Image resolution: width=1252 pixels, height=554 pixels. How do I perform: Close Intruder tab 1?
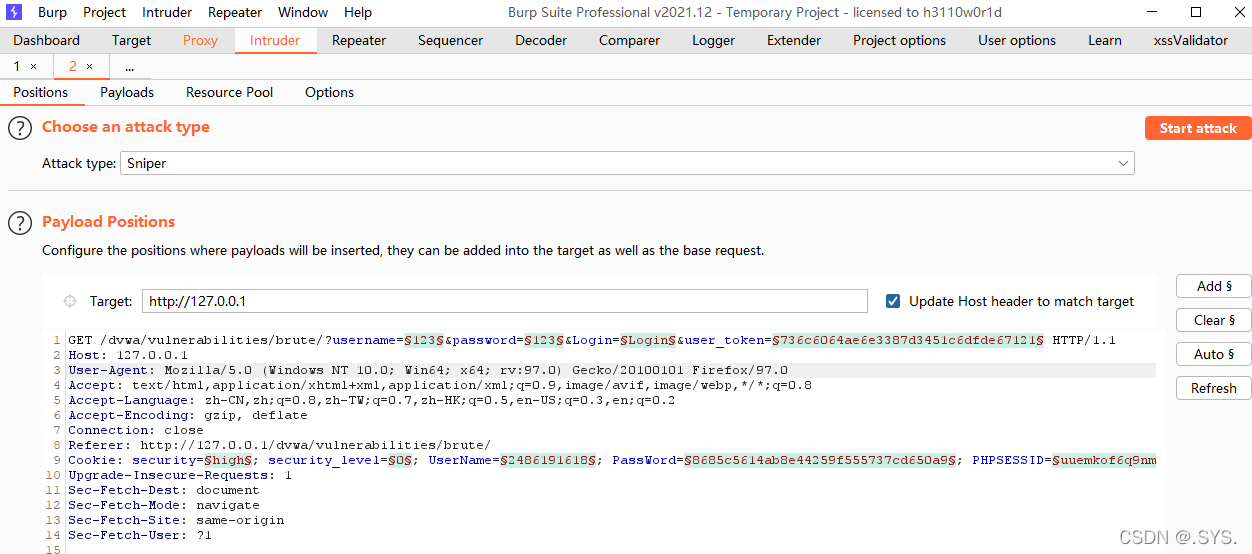pyautogui.click(x=33, y=67)
